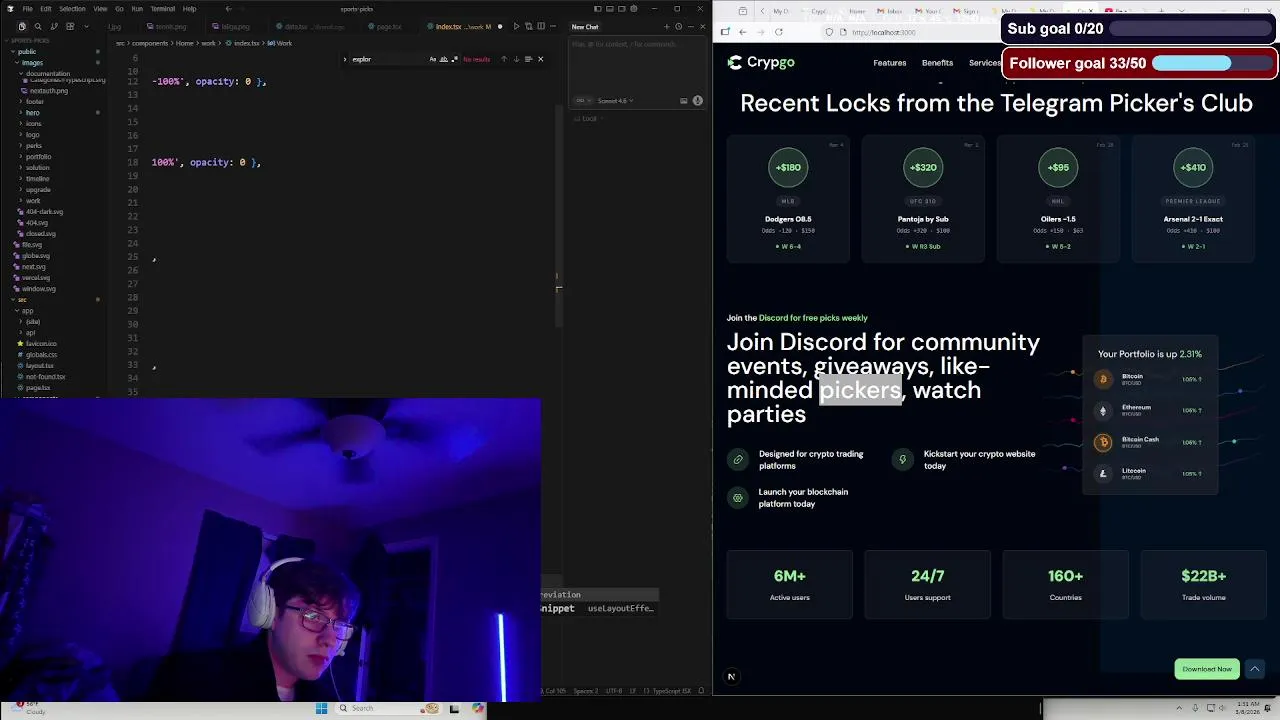Run the file with the play icon

516,26
